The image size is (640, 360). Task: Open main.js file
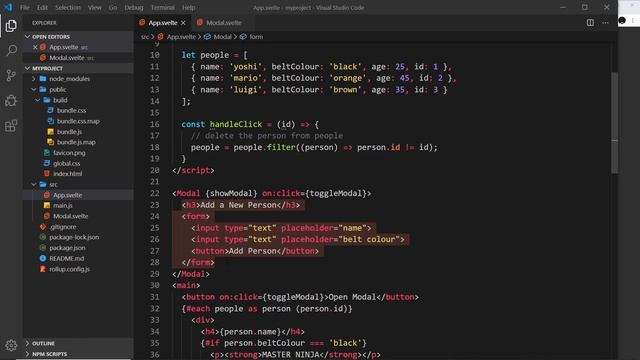(62, 206)
